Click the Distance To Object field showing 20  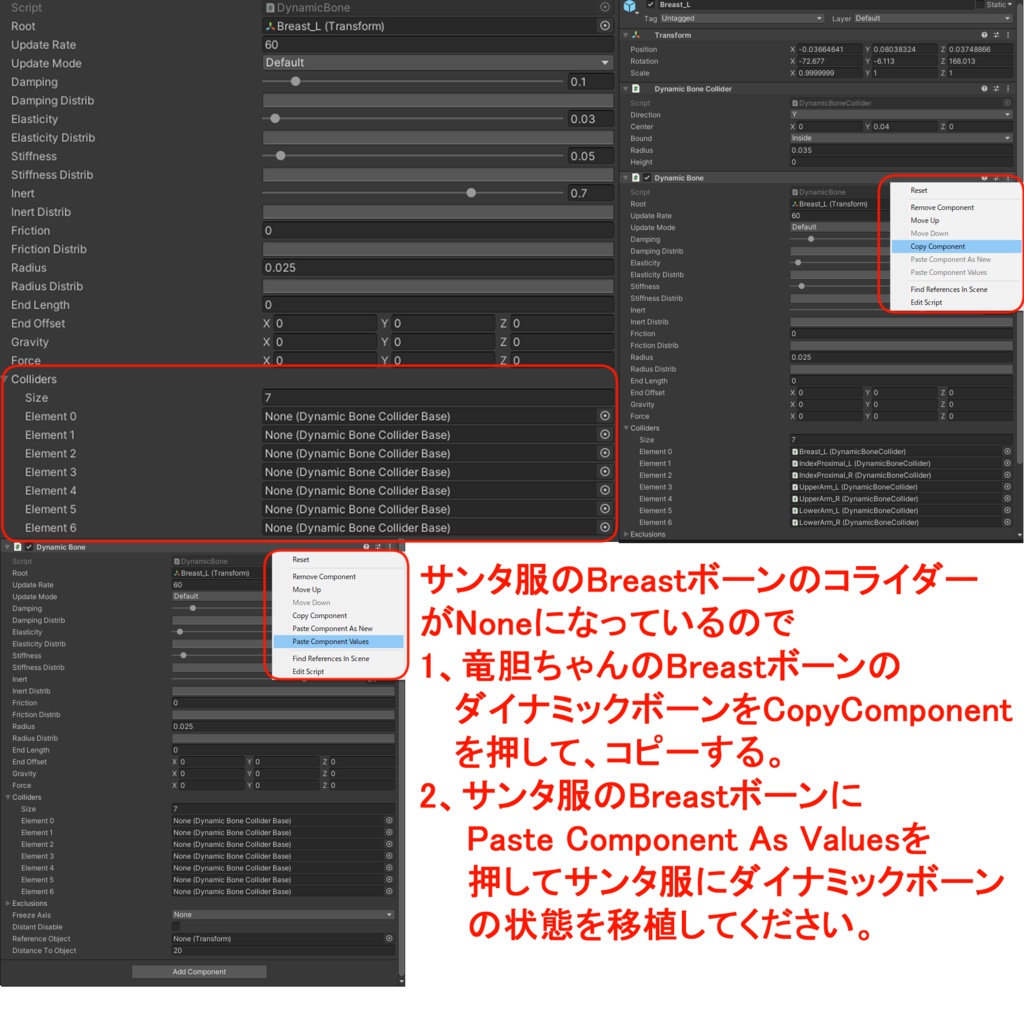[283, 950]
